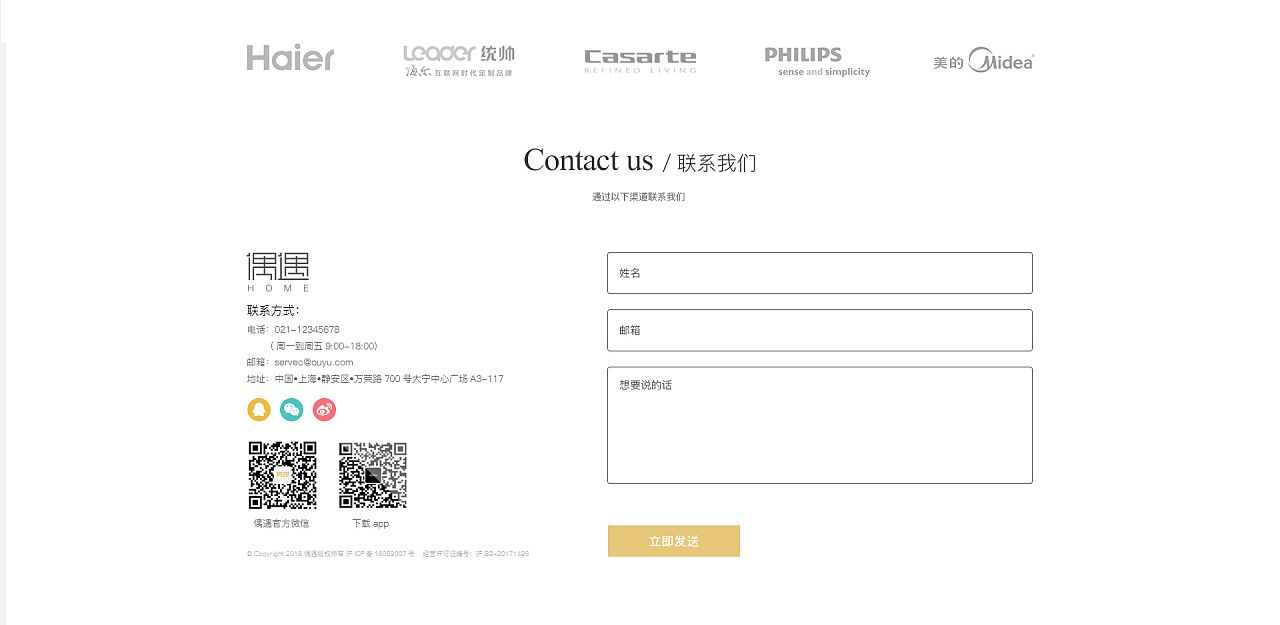Click the 偶遇 HOME logo
This screenshot has height=625, width=1280.
(278, 272)
